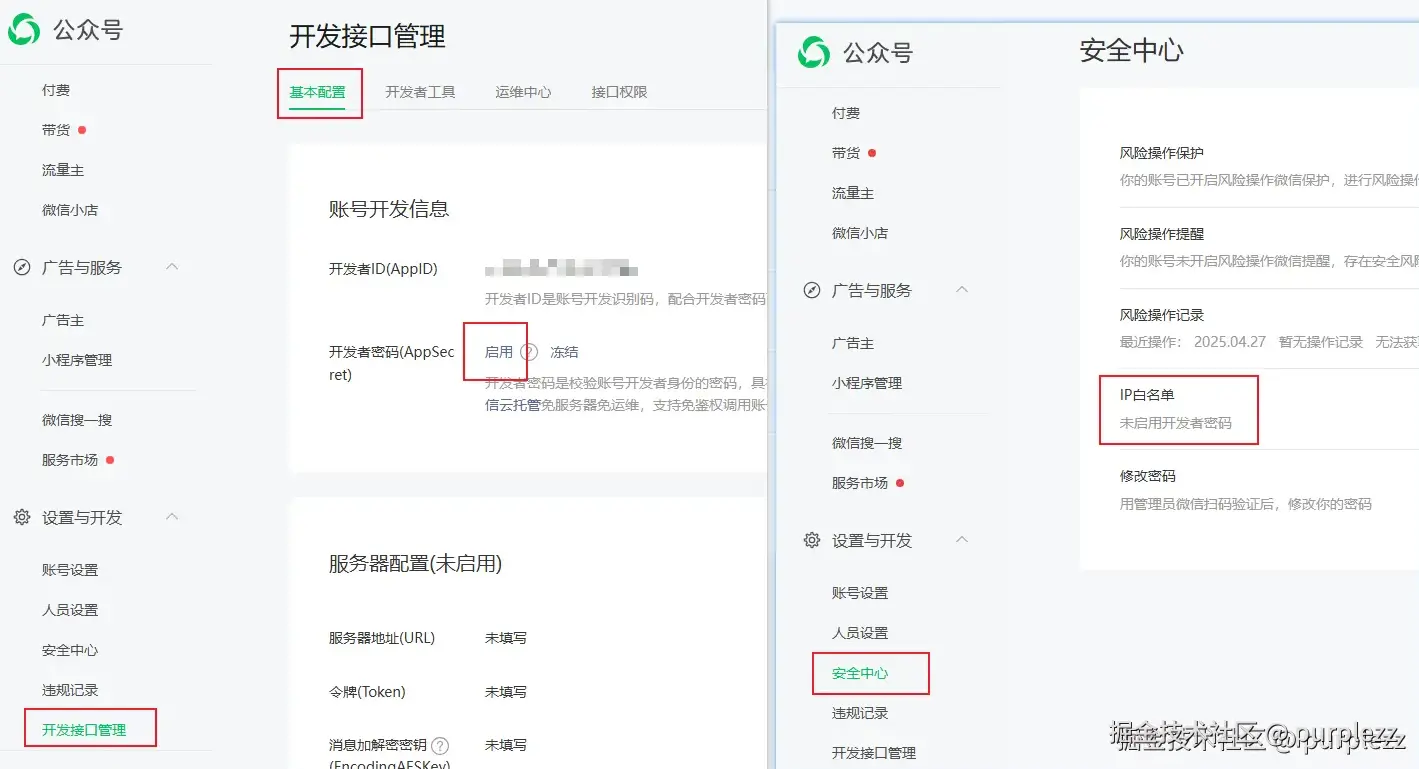1419x769 pixels.
Task: Click the help icon next to 启用
Action: 529,352
